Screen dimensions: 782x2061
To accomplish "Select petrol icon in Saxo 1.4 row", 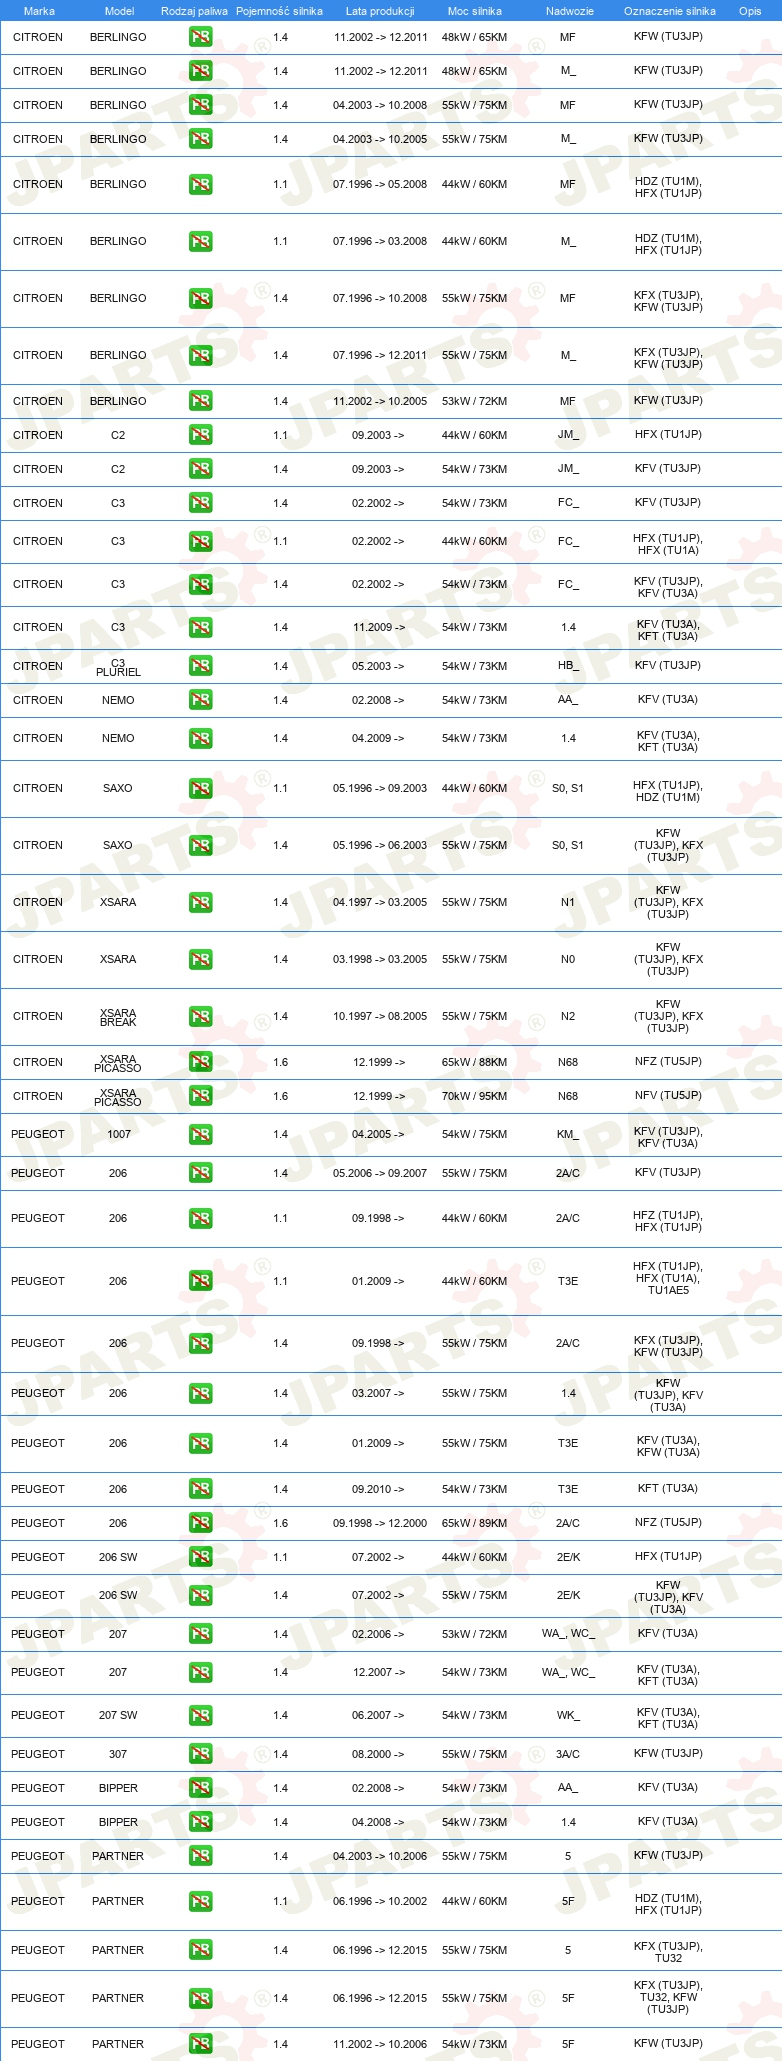I will click(201, 845).
